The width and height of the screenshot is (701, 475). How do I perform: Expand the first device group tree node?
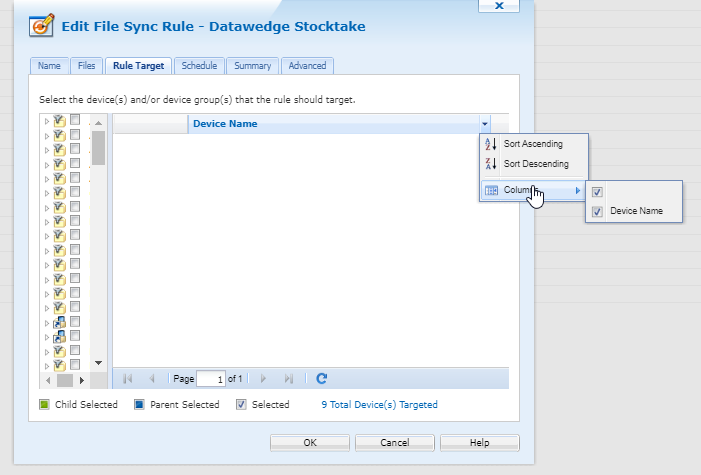(x=46, y=121)
